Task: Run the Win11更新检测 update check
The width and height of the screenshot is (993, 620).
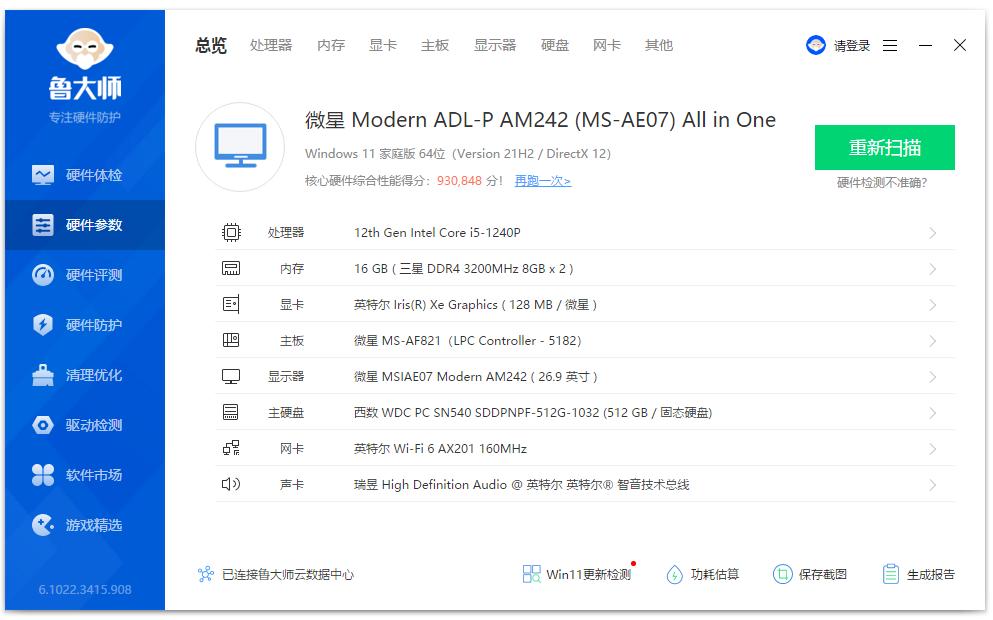Action: coord(580,573)
